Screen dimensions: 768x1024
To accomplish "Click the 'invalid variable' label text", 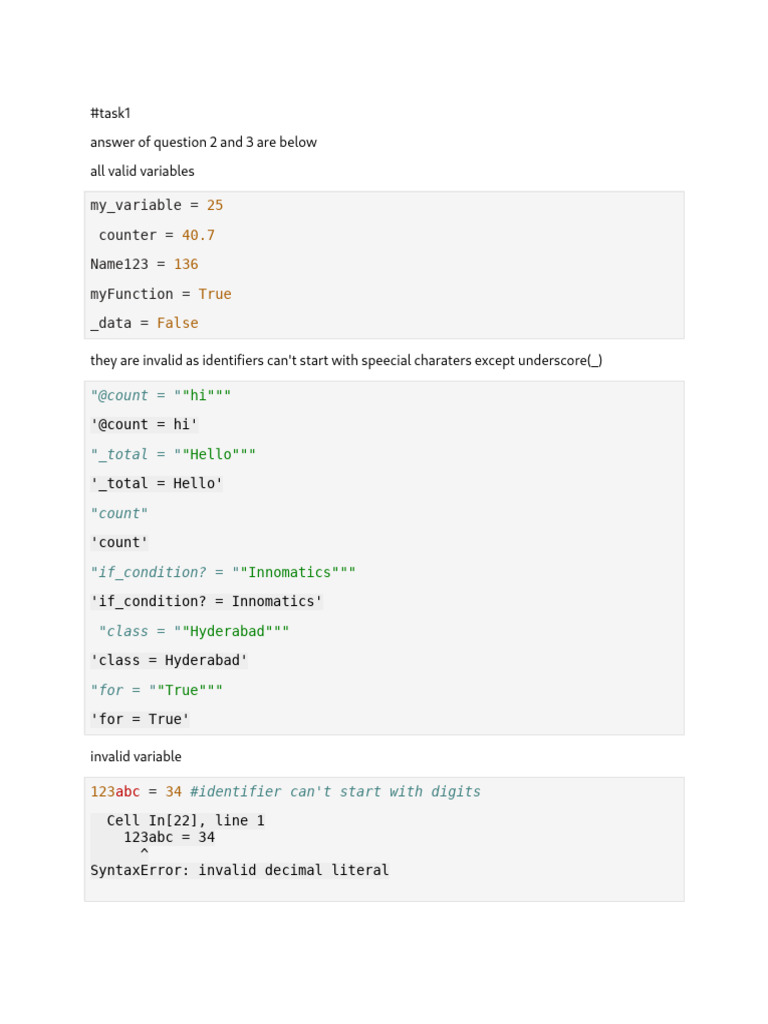I will point(136,756).
